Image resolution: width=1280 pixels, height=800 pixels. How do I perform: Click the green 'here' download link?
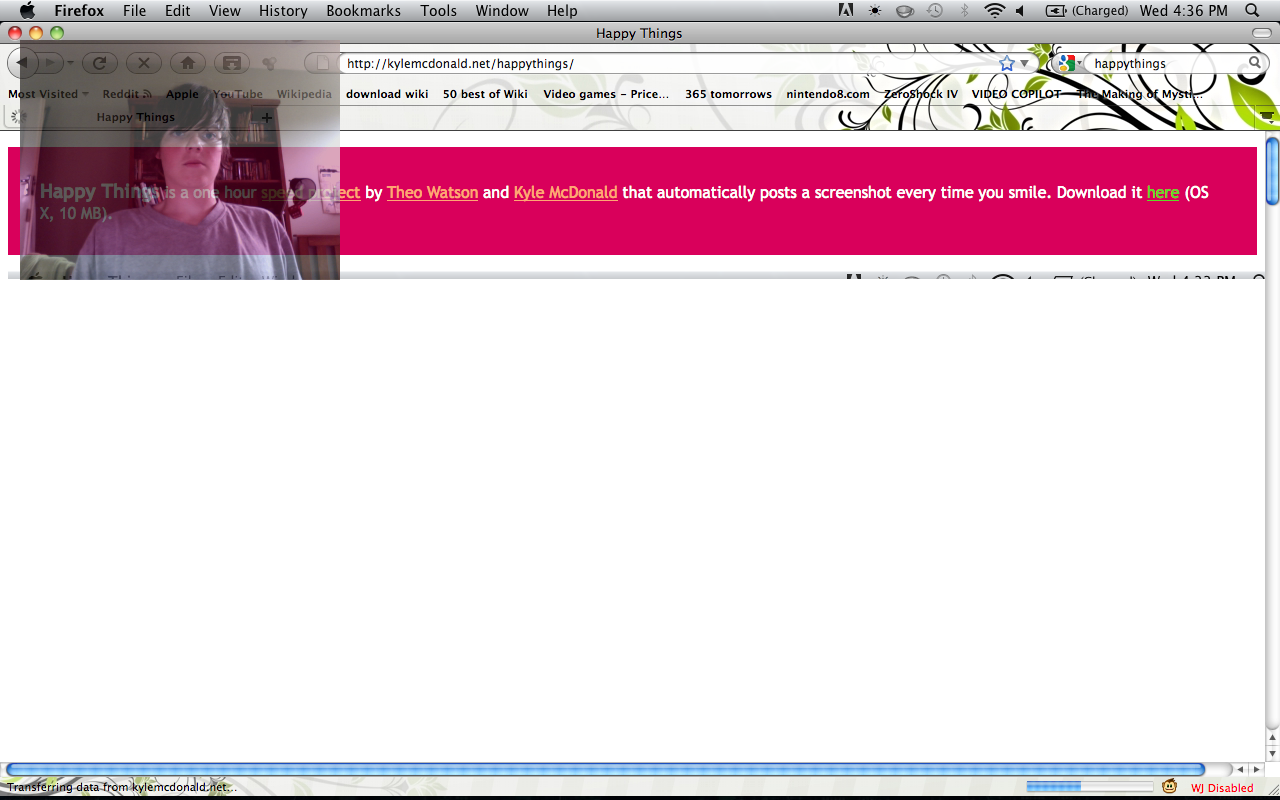[1162, 192]
